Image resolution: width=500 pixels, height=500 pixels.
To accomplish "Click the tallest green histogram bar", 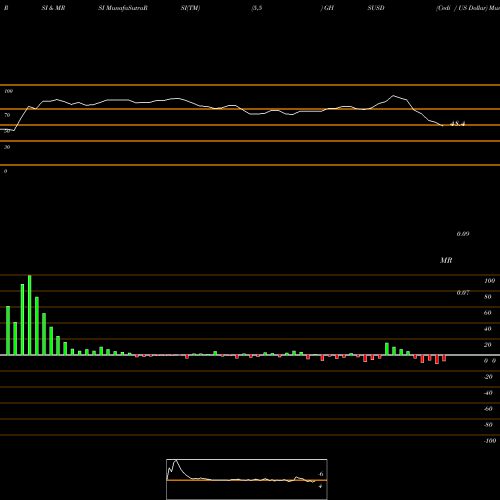I will point(30,315).
